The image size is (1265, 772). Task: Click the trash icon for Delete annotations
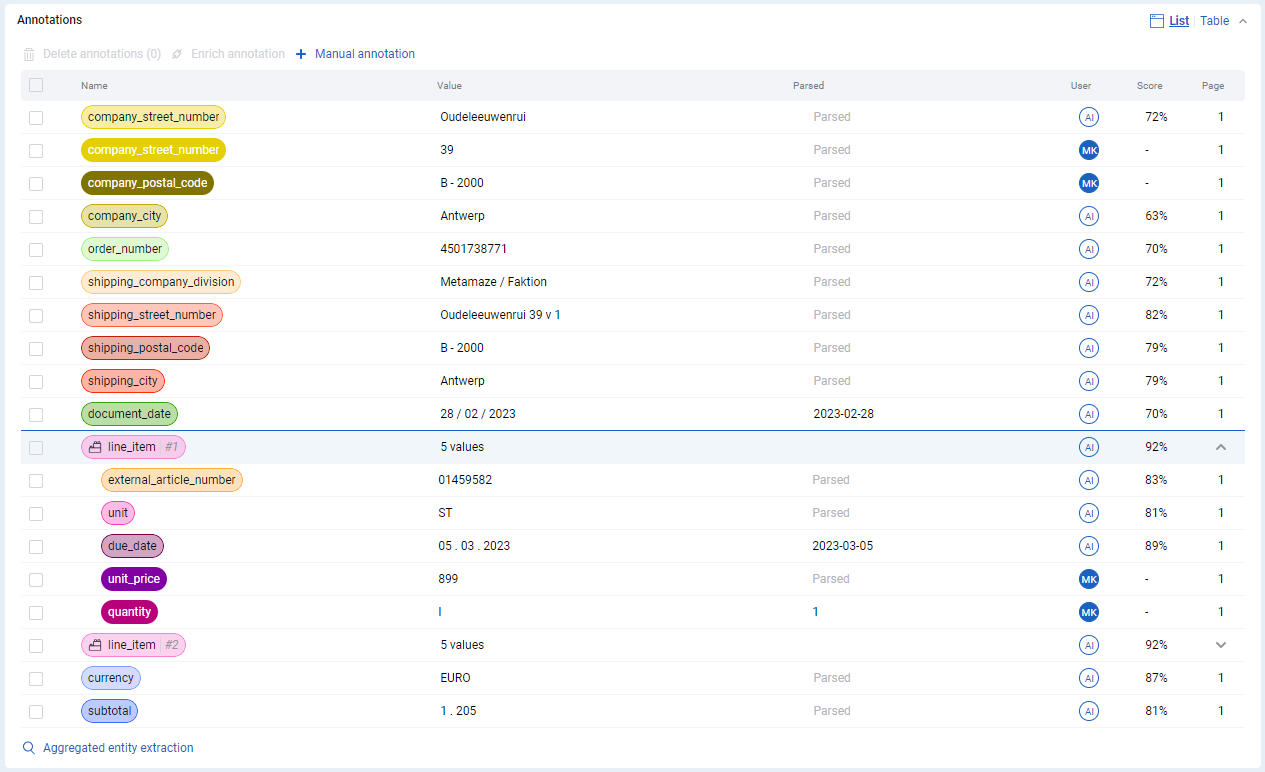click(x=29, y=54)
